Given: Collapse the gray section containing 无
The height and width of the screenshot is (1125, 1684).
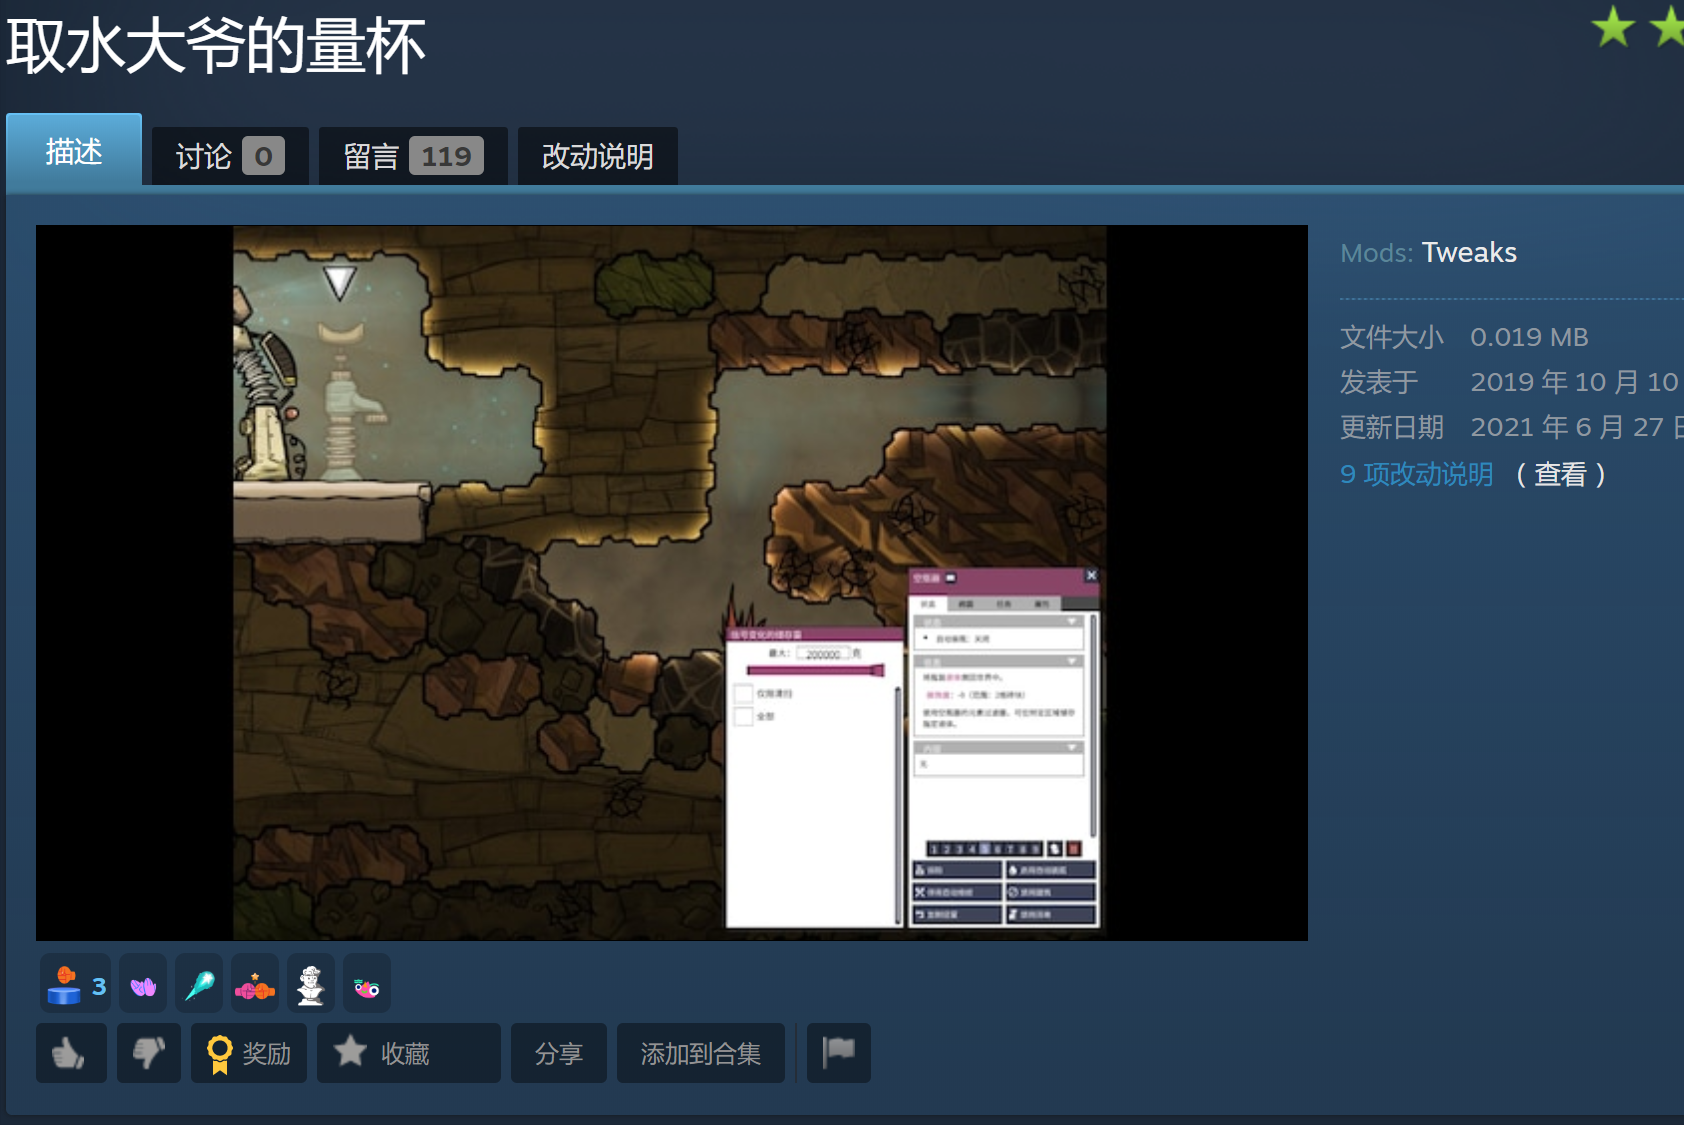Looking at the screenshot, I should click(x=1073, y=747).
